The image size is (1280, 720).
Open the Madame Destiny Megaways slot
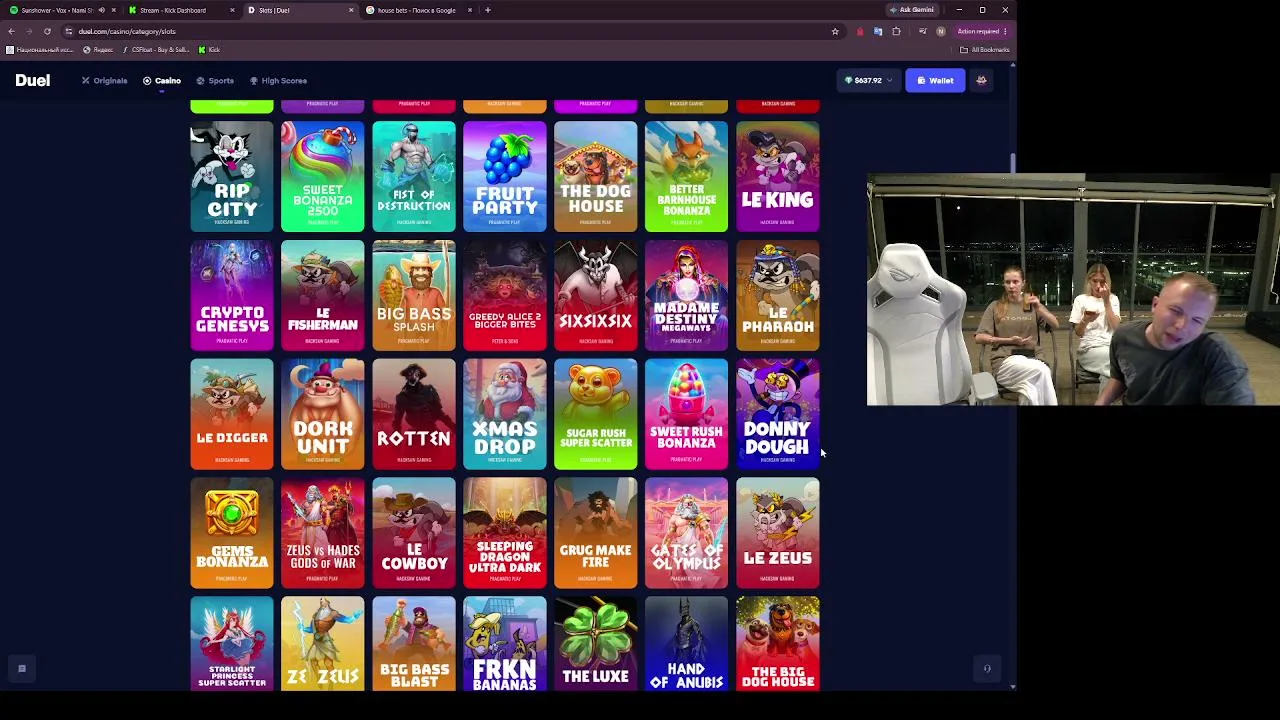[x=687, y=295]
